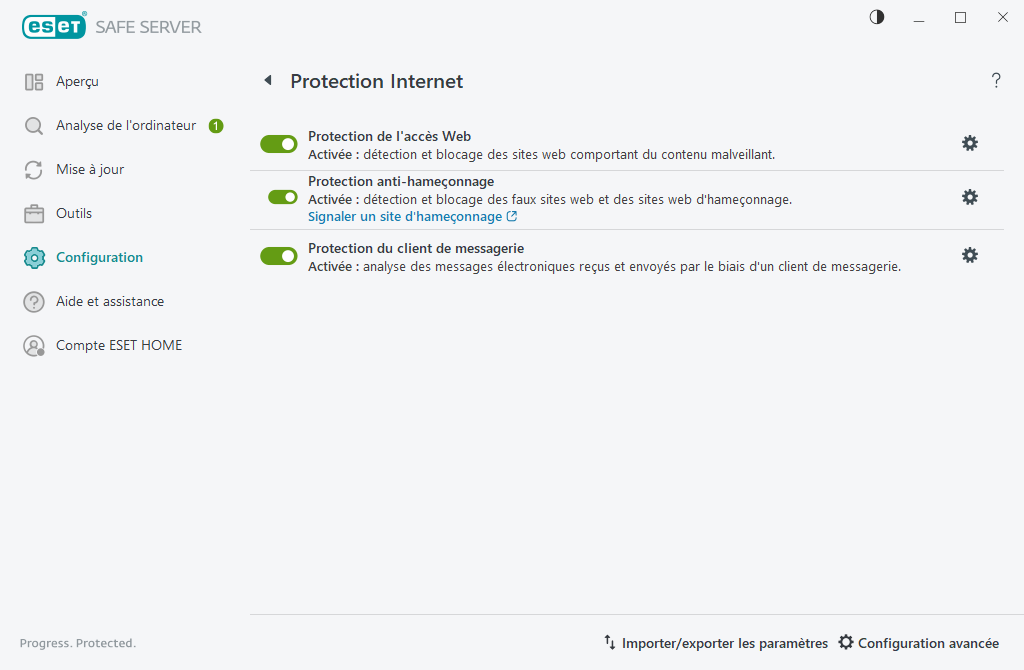Image resolution: width=1024 pixels, height=670 pixels.
Task: Turn off Protection du client de messagerie
Action: click(x=278, y=255)
